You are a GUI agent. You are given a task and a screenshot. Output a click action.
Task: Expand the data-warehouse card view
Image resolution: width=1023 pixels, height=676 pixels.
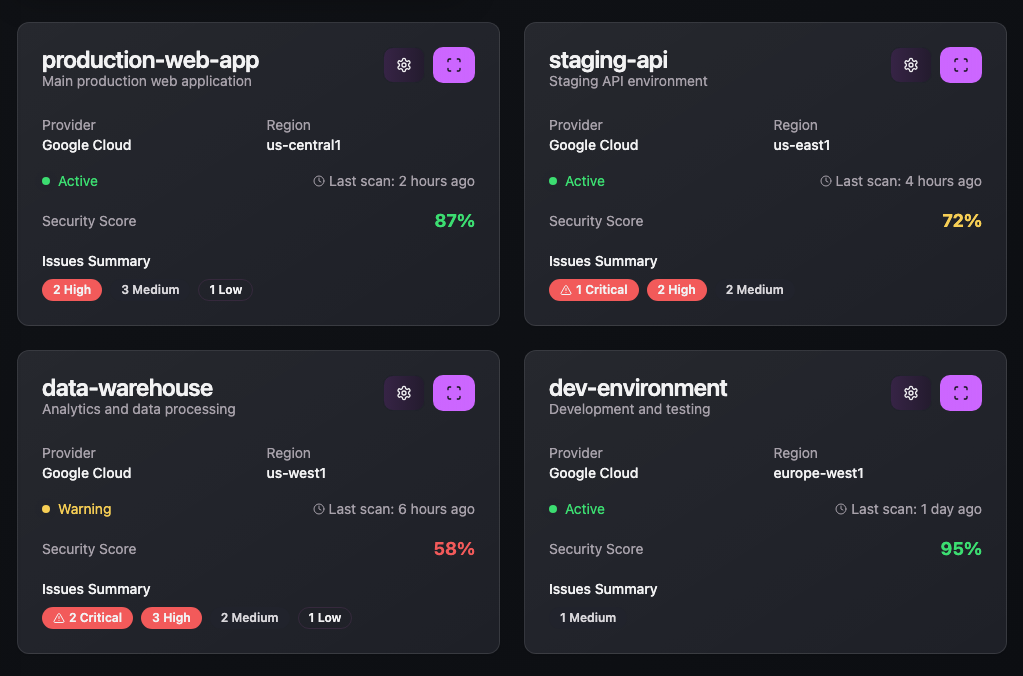[454, 393]
